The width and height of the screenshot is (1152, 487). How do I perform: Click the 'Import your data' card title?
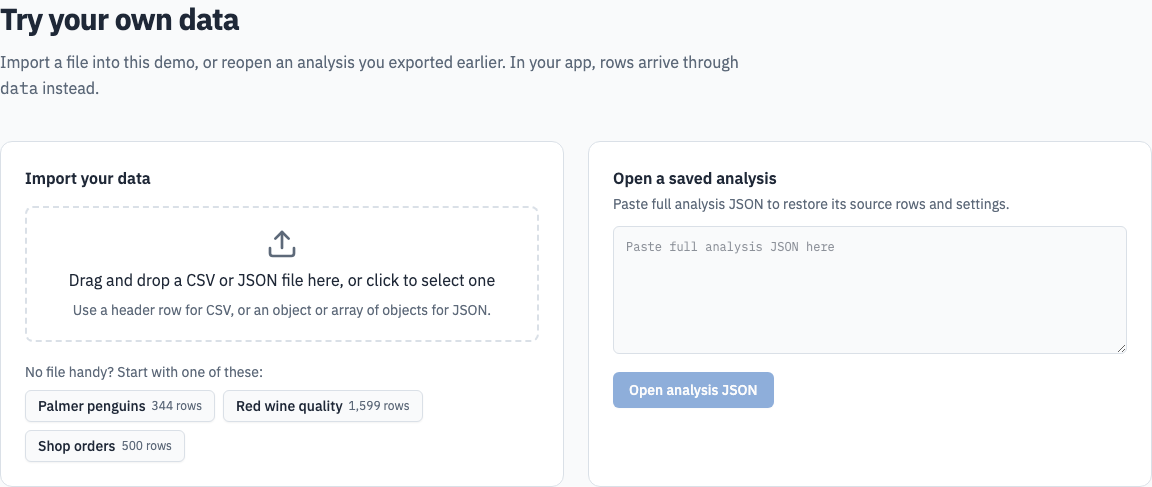[x=88, y=178]
